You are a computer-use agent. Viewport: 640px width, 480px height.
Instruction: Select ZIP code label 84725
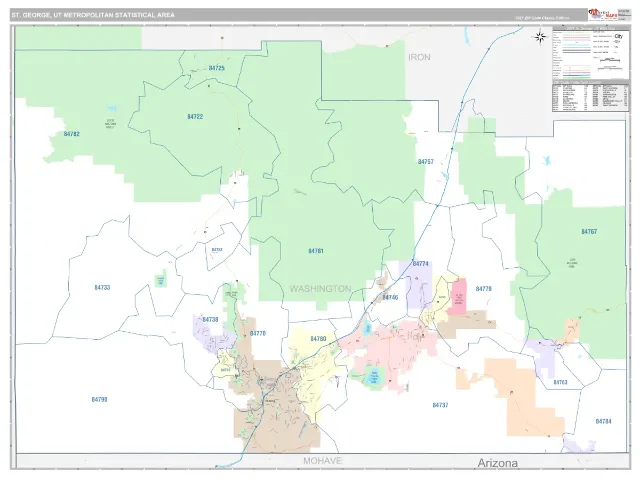(217, 68)
